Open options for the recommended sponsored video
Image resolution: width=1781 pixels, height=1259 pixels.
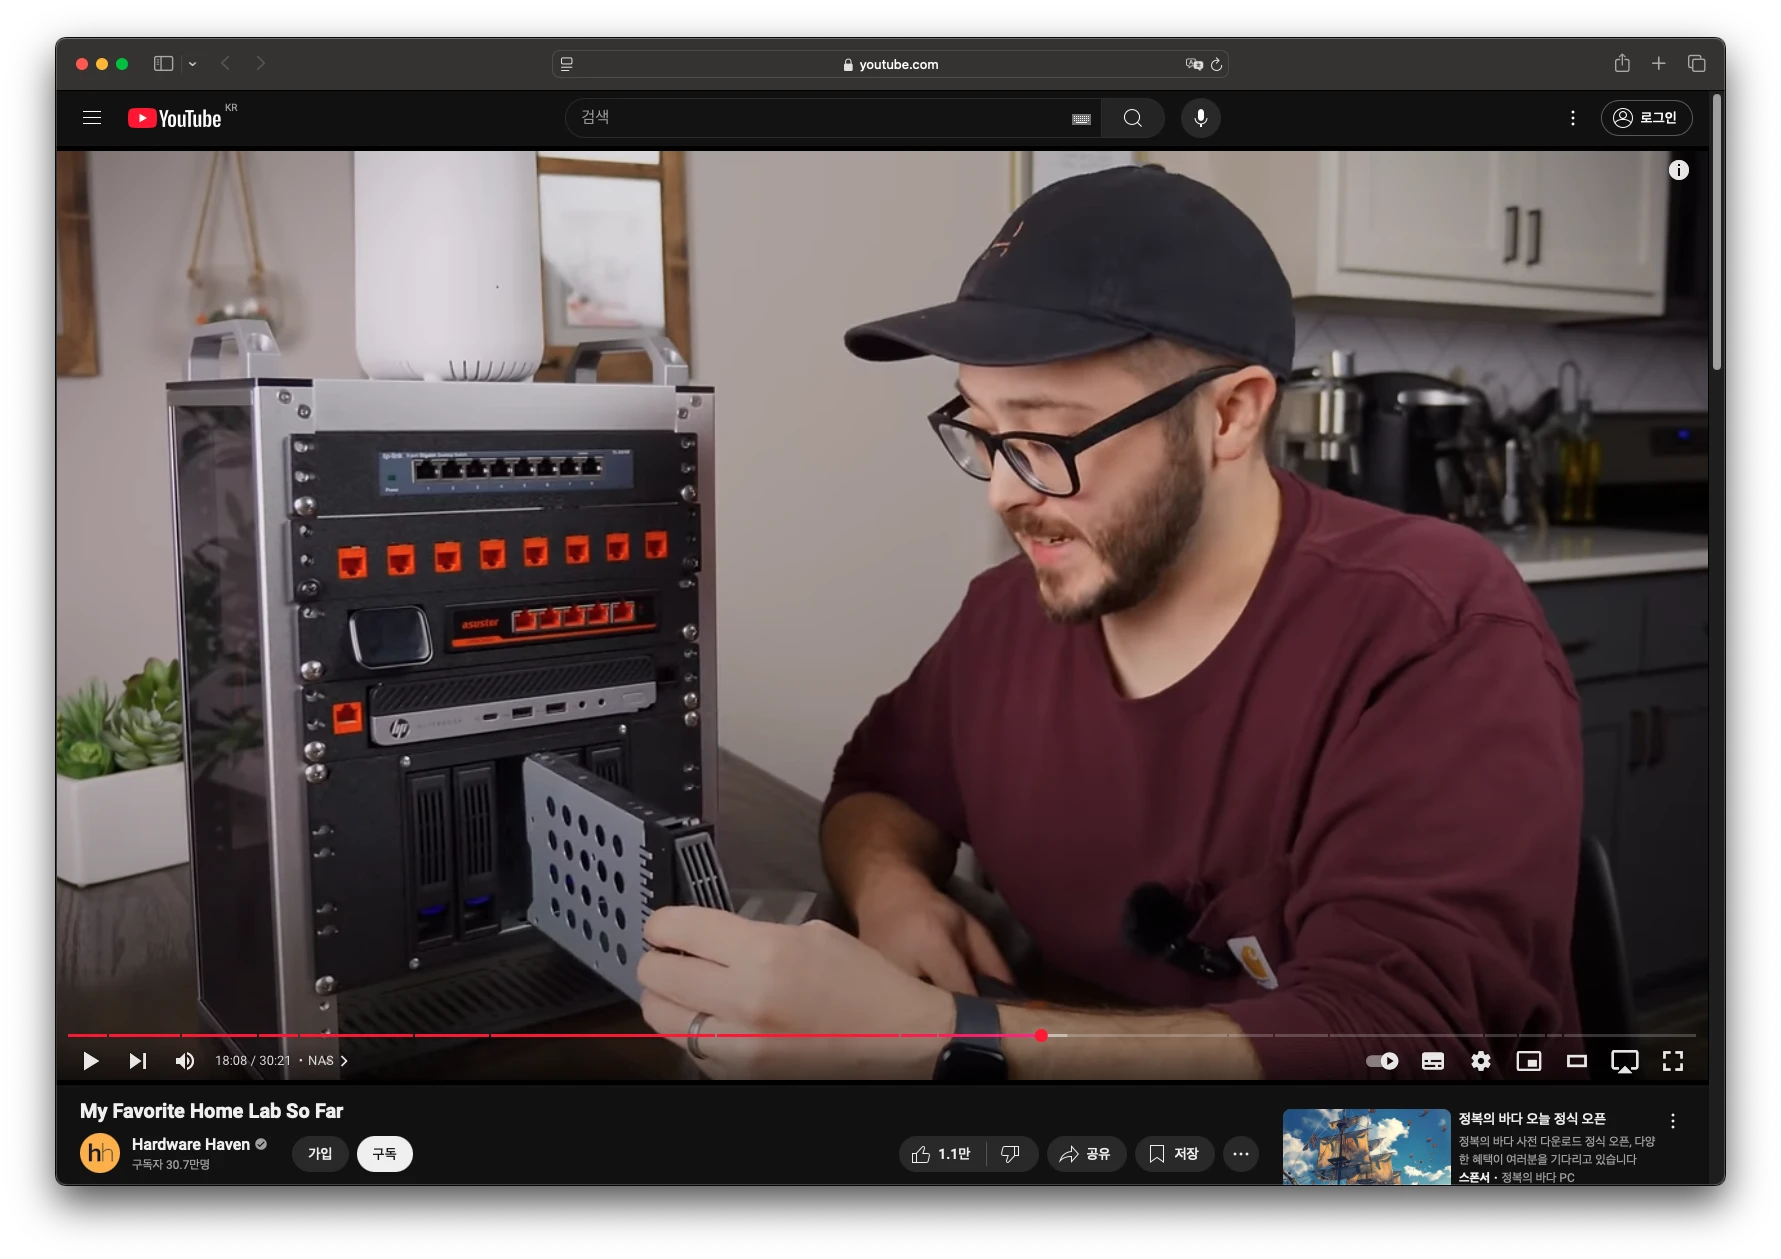tap(1674, 1121)
